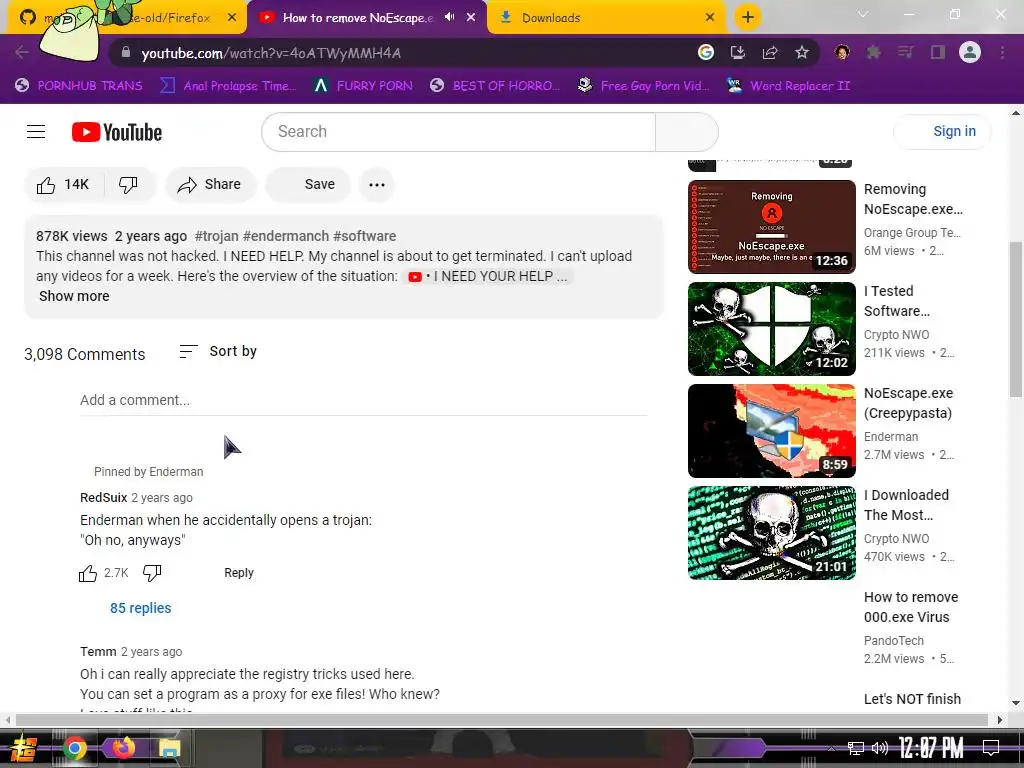Go to YouTube home via logo
Screen dimensions: 1024x768
[117, 132]
